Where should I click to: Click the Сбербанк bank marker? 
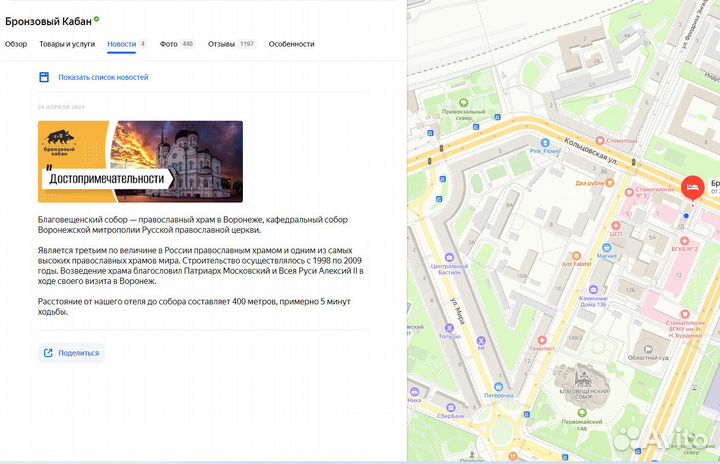pos(451,407)
